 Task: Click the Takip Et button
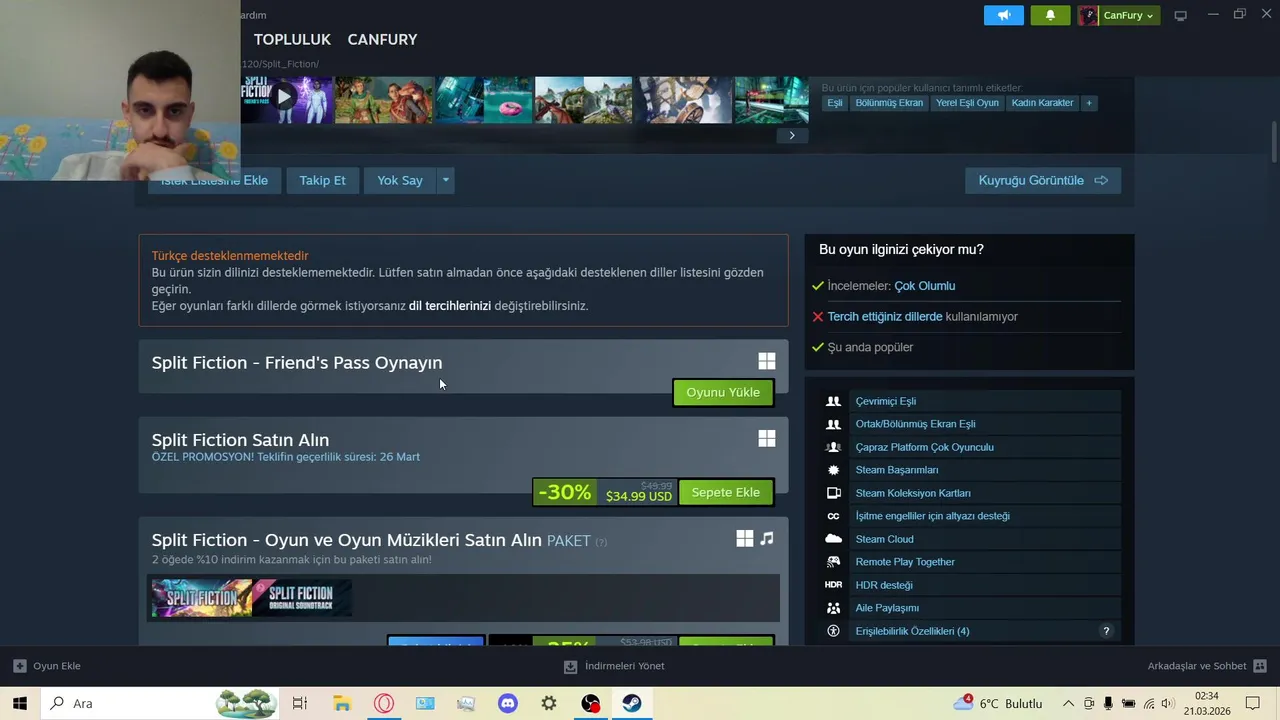point(322,180)
